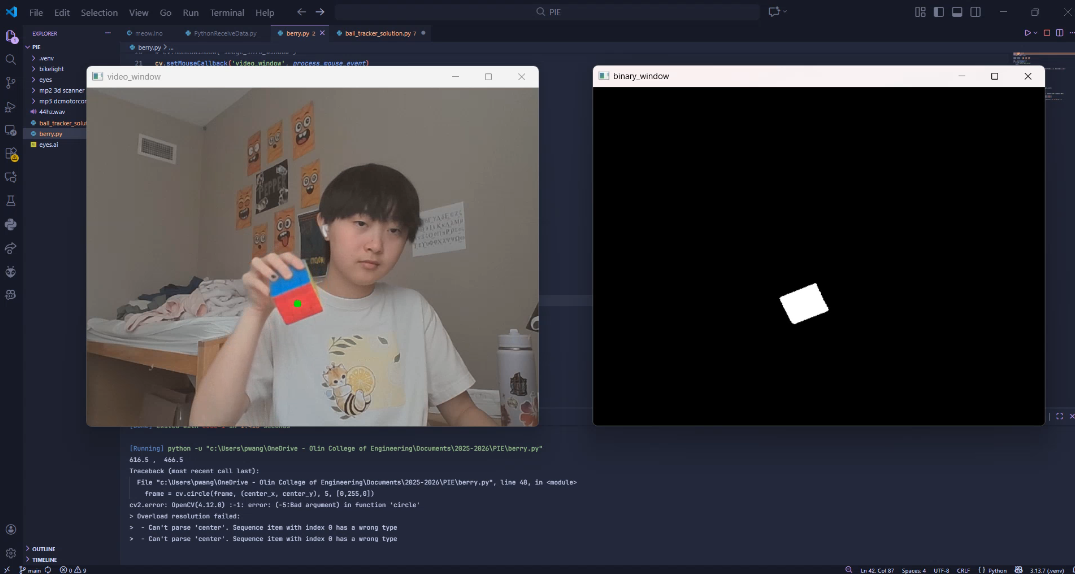Open Remote Explorer view in activity bar

click(x=11, y=130)
